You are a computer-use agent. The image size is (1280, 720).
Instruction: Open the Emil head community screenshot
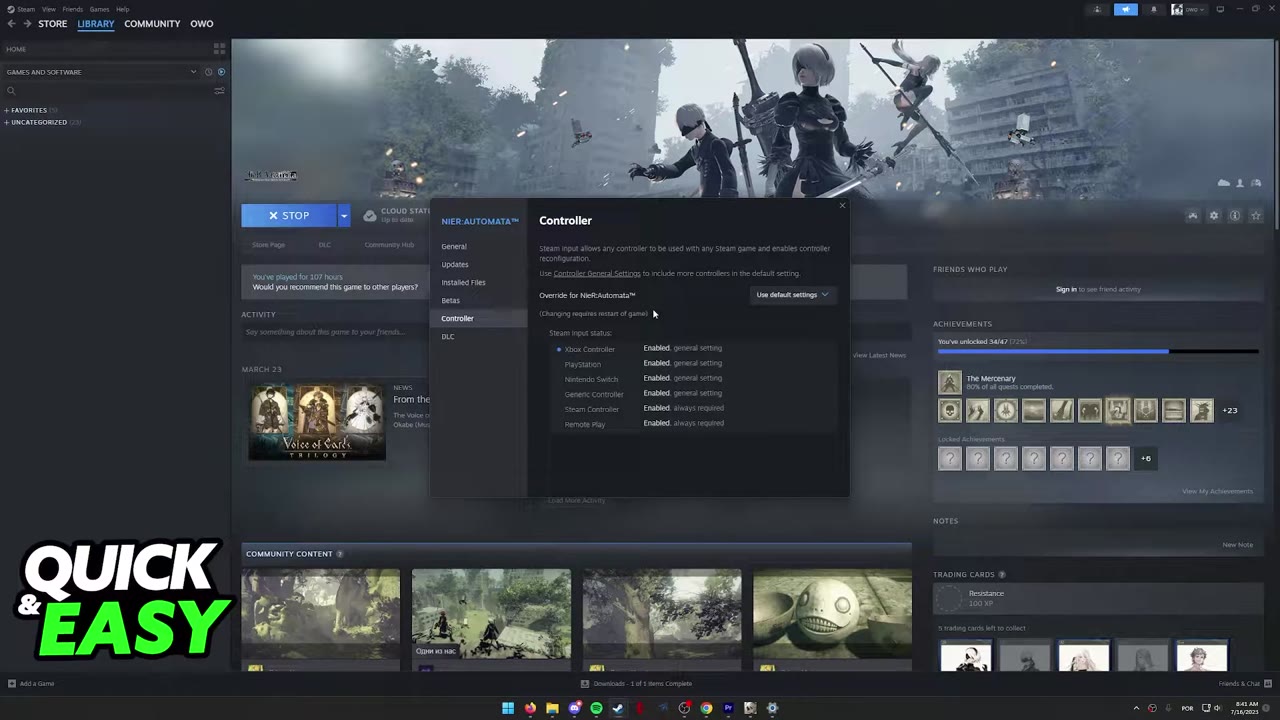pos(832,616)
